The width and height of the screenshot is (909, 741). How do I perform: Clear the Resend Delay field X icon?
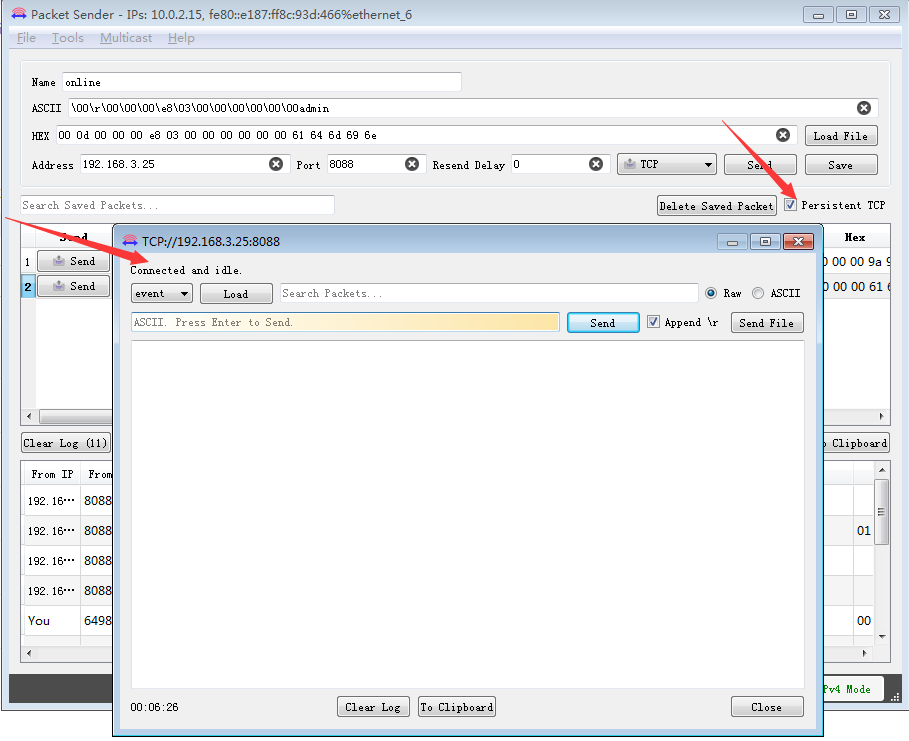(x=596, y=164)
